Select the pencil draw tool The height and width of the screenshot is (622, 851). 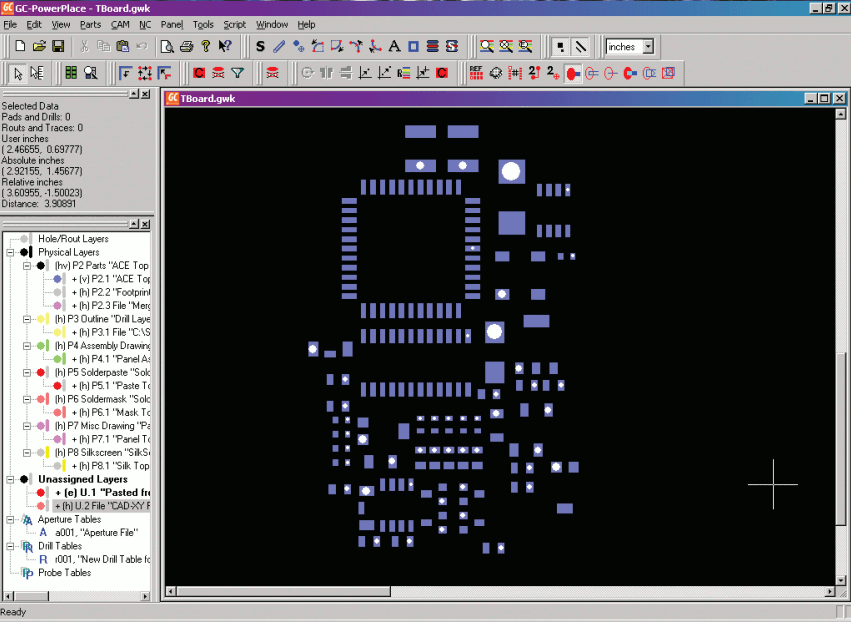280,46
